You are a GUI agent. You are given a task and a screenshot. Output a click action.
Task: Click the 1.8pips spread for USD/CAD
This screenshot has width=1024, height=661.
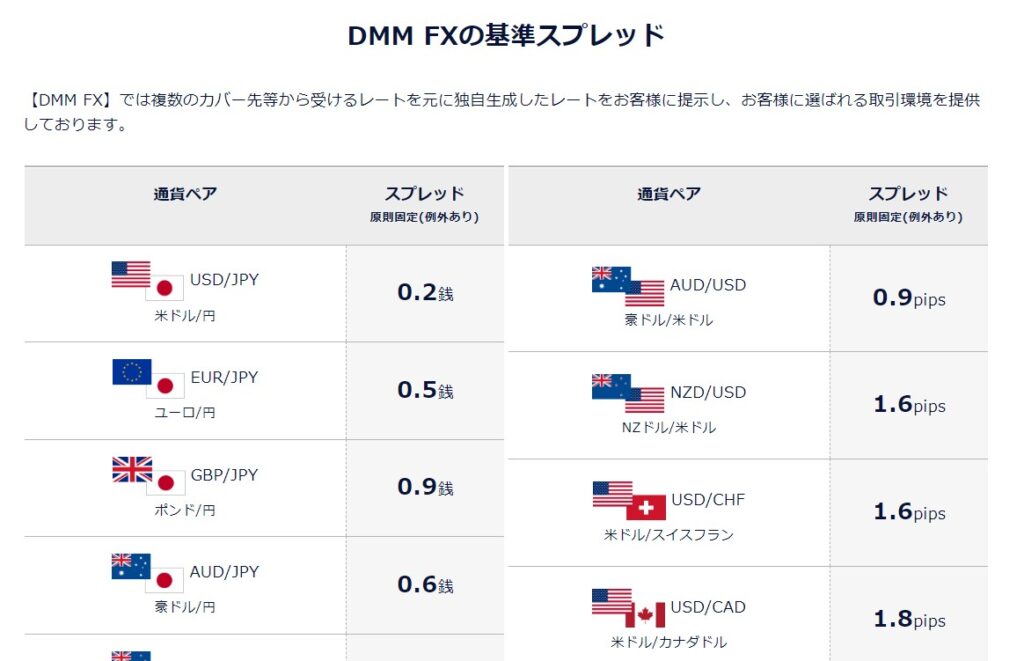tap(909, 620)
